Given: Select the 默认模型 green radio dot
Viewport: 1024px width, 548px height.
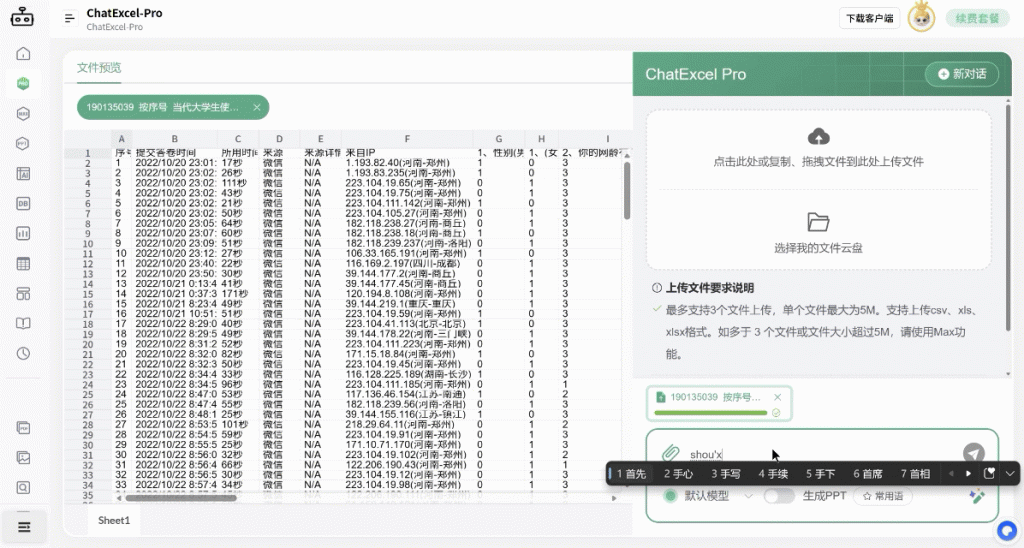Looking at the screenshot, I should (x=670, y=496).
